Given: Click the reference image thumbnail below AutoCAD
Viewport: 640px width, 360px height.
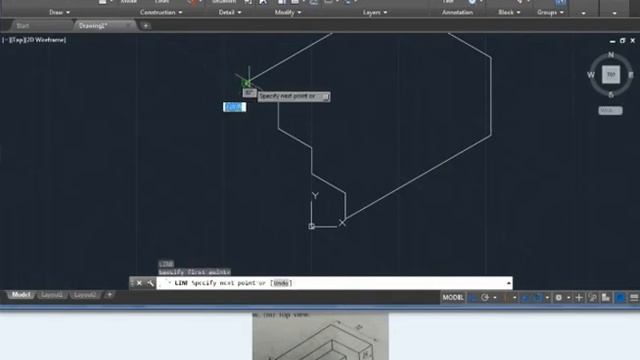Looking at the screenshot, I should click(x=320, y=337).
